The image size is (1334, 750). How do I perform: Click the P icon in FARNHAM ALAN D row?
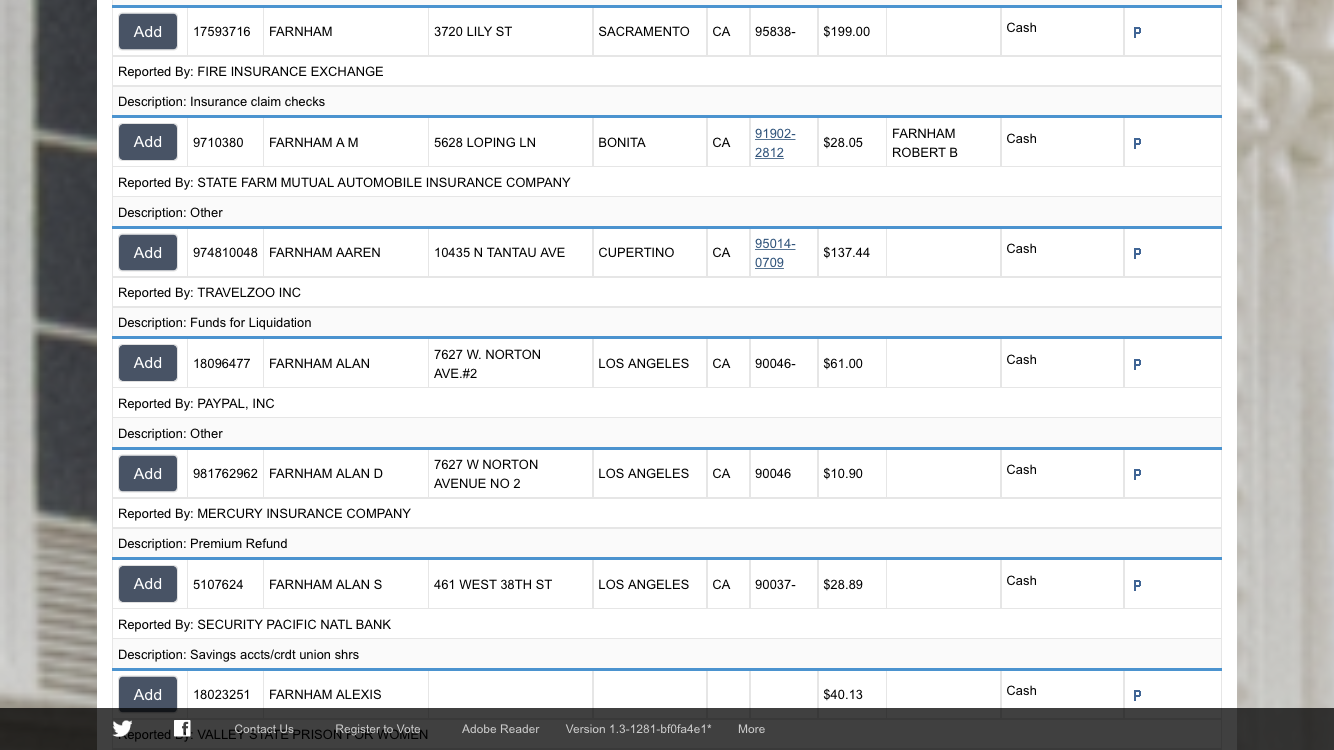click(1137, 474)
